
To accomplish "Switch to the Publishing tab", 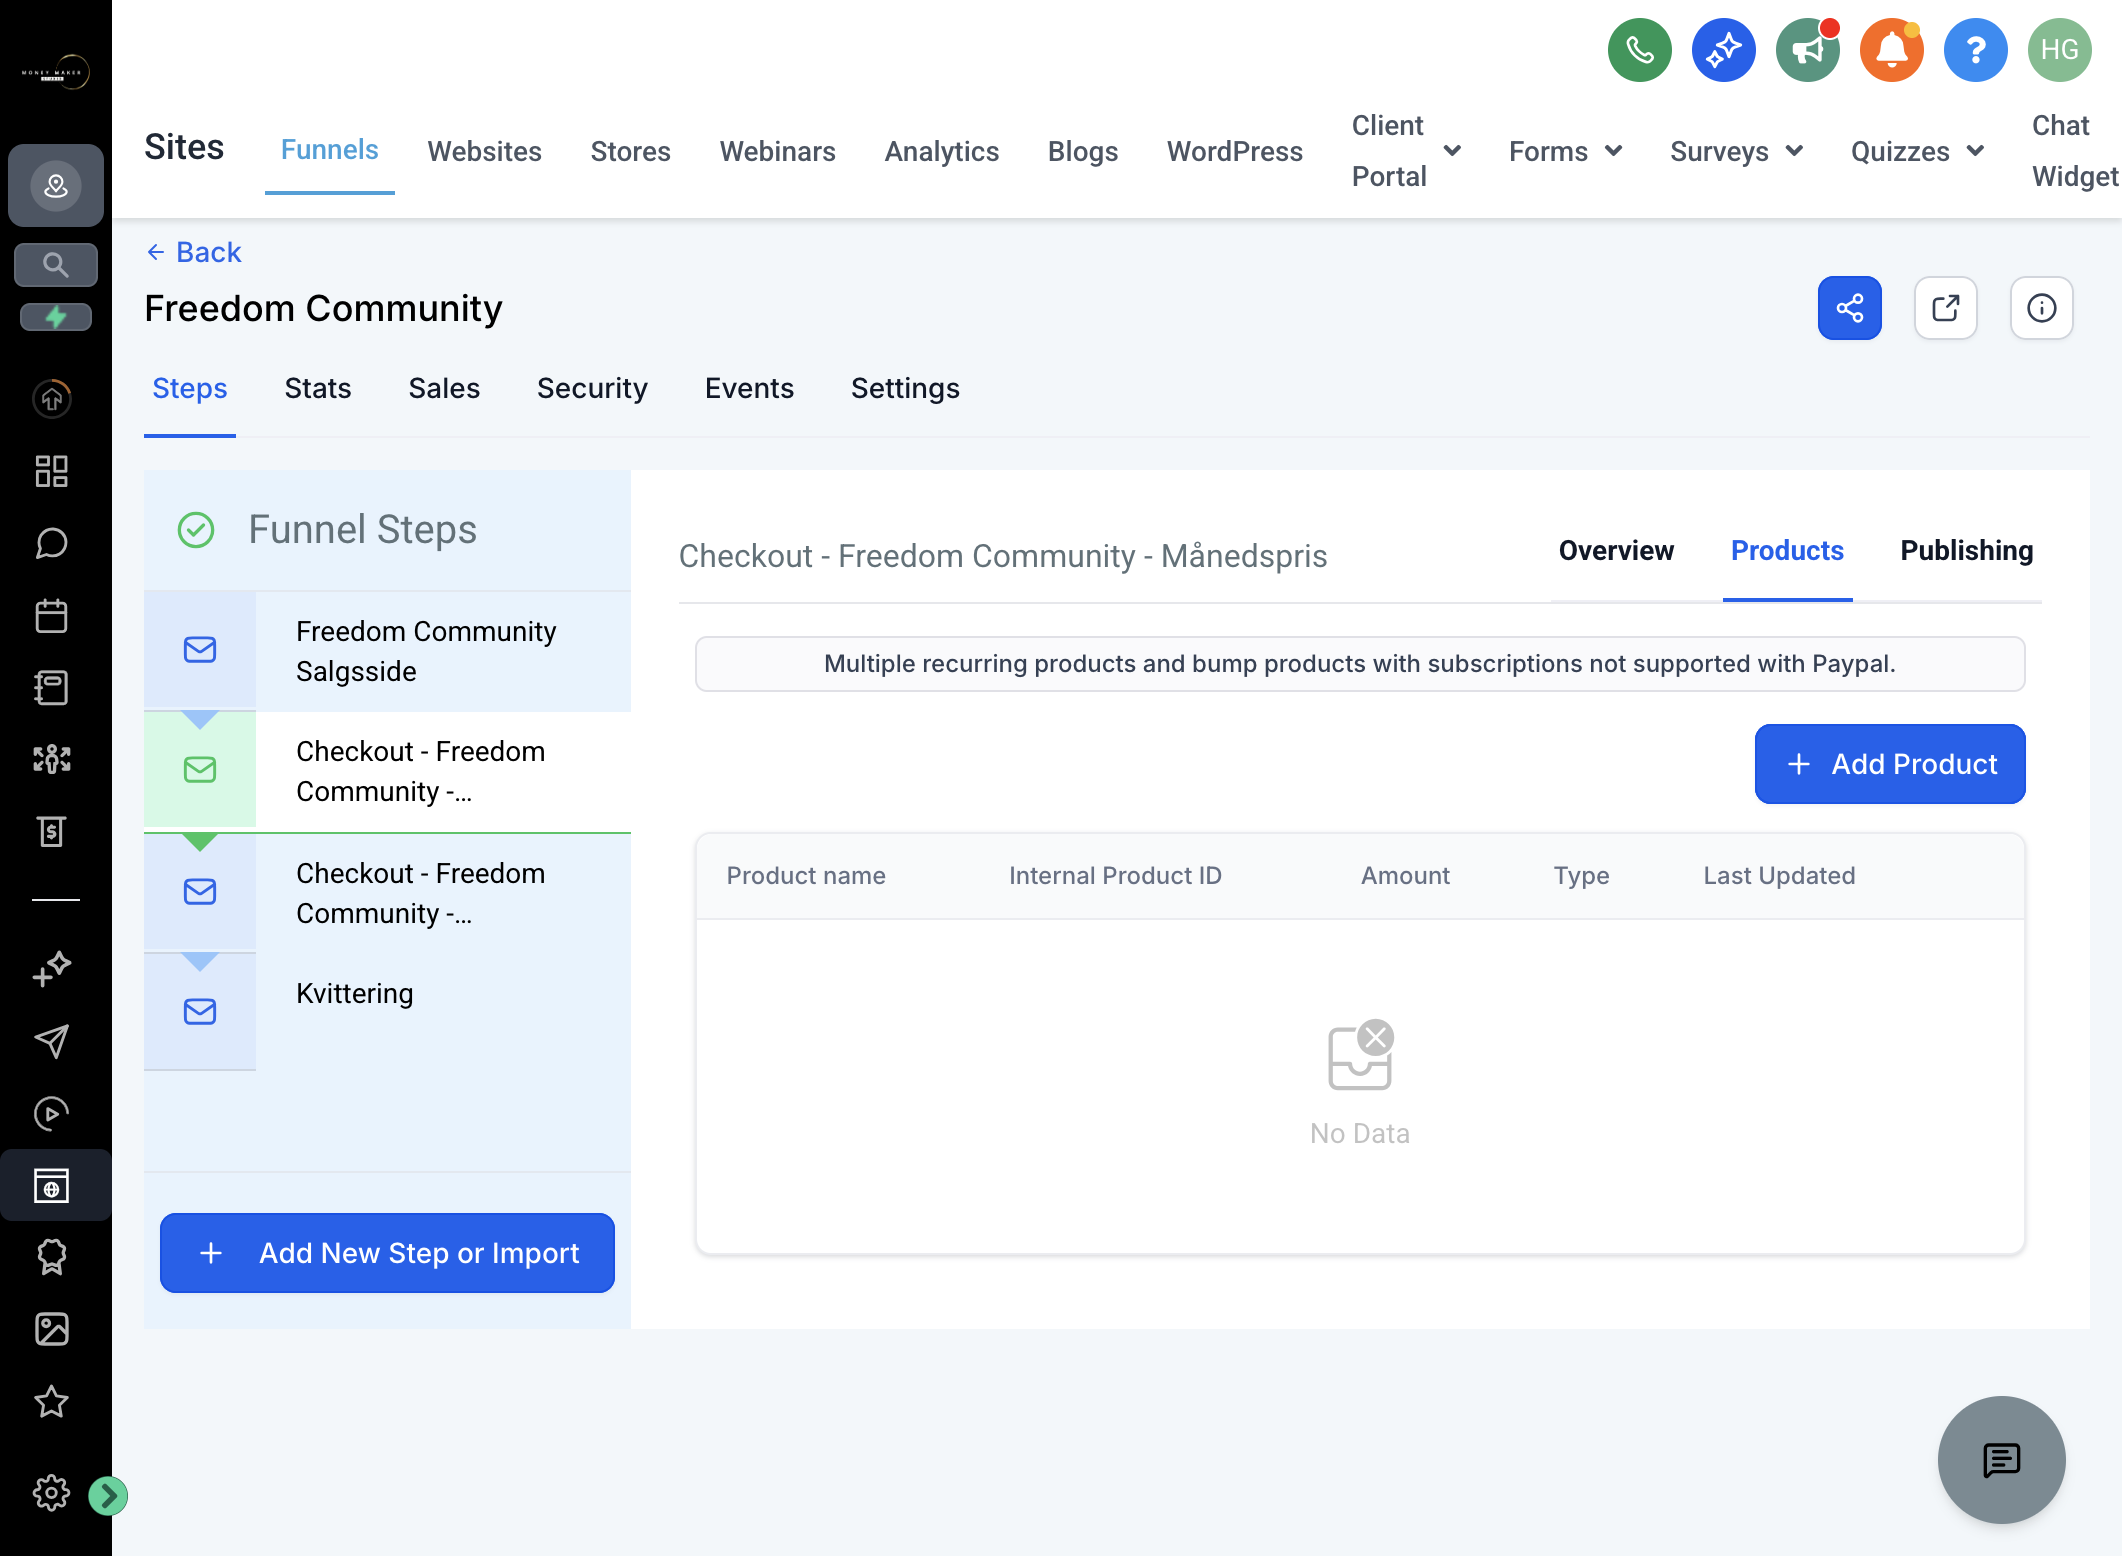I will 1966,551.
